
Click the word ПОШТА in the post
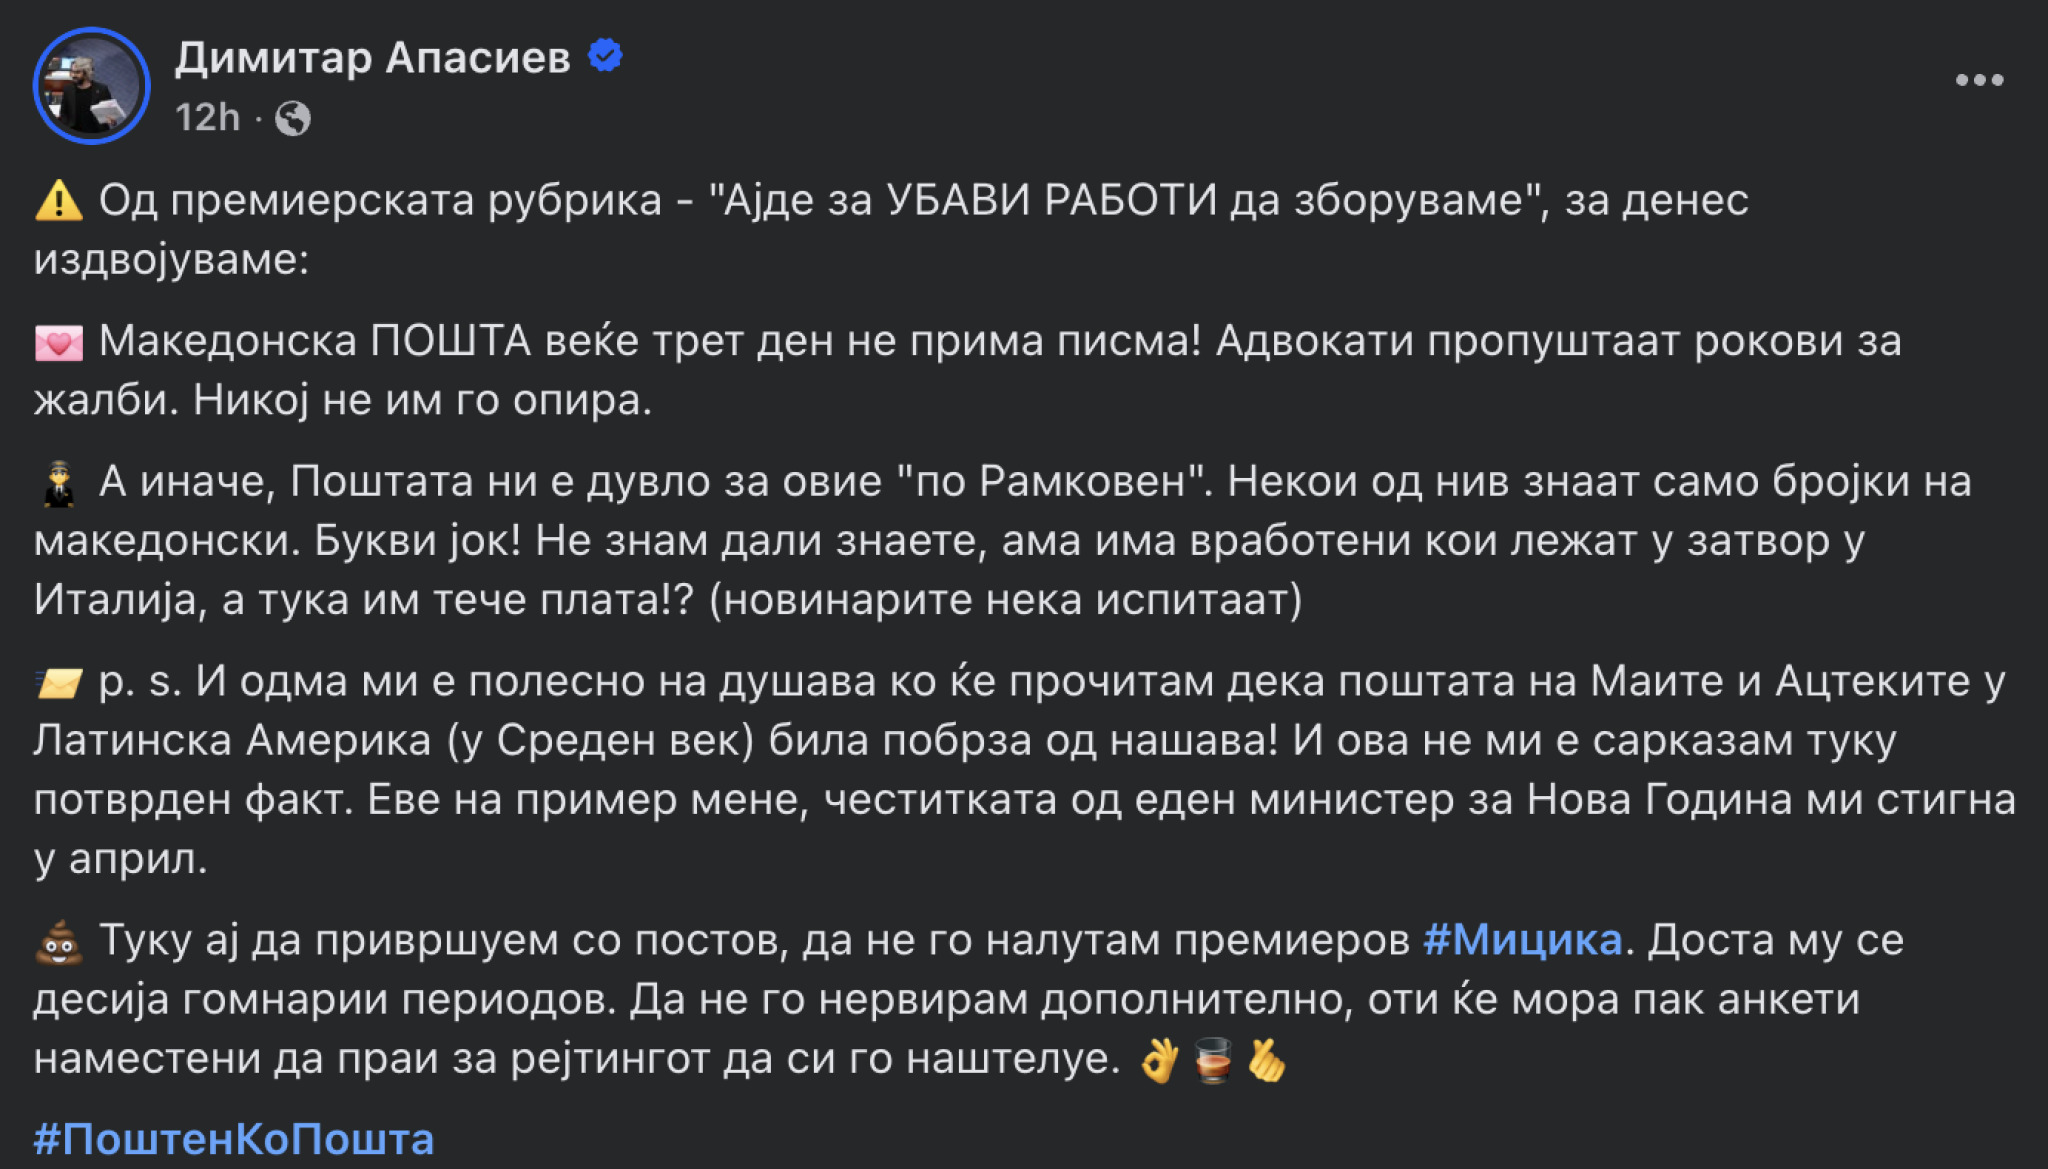pyautogui.click(x=451, y=341)
